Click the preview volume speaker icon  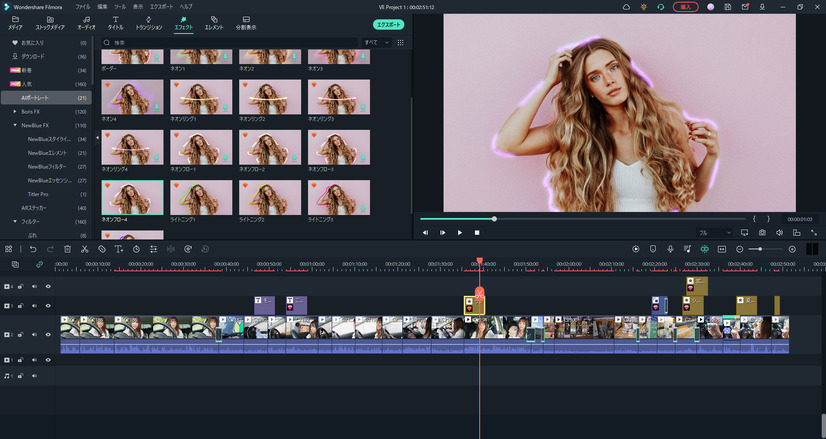click(779, 232)
